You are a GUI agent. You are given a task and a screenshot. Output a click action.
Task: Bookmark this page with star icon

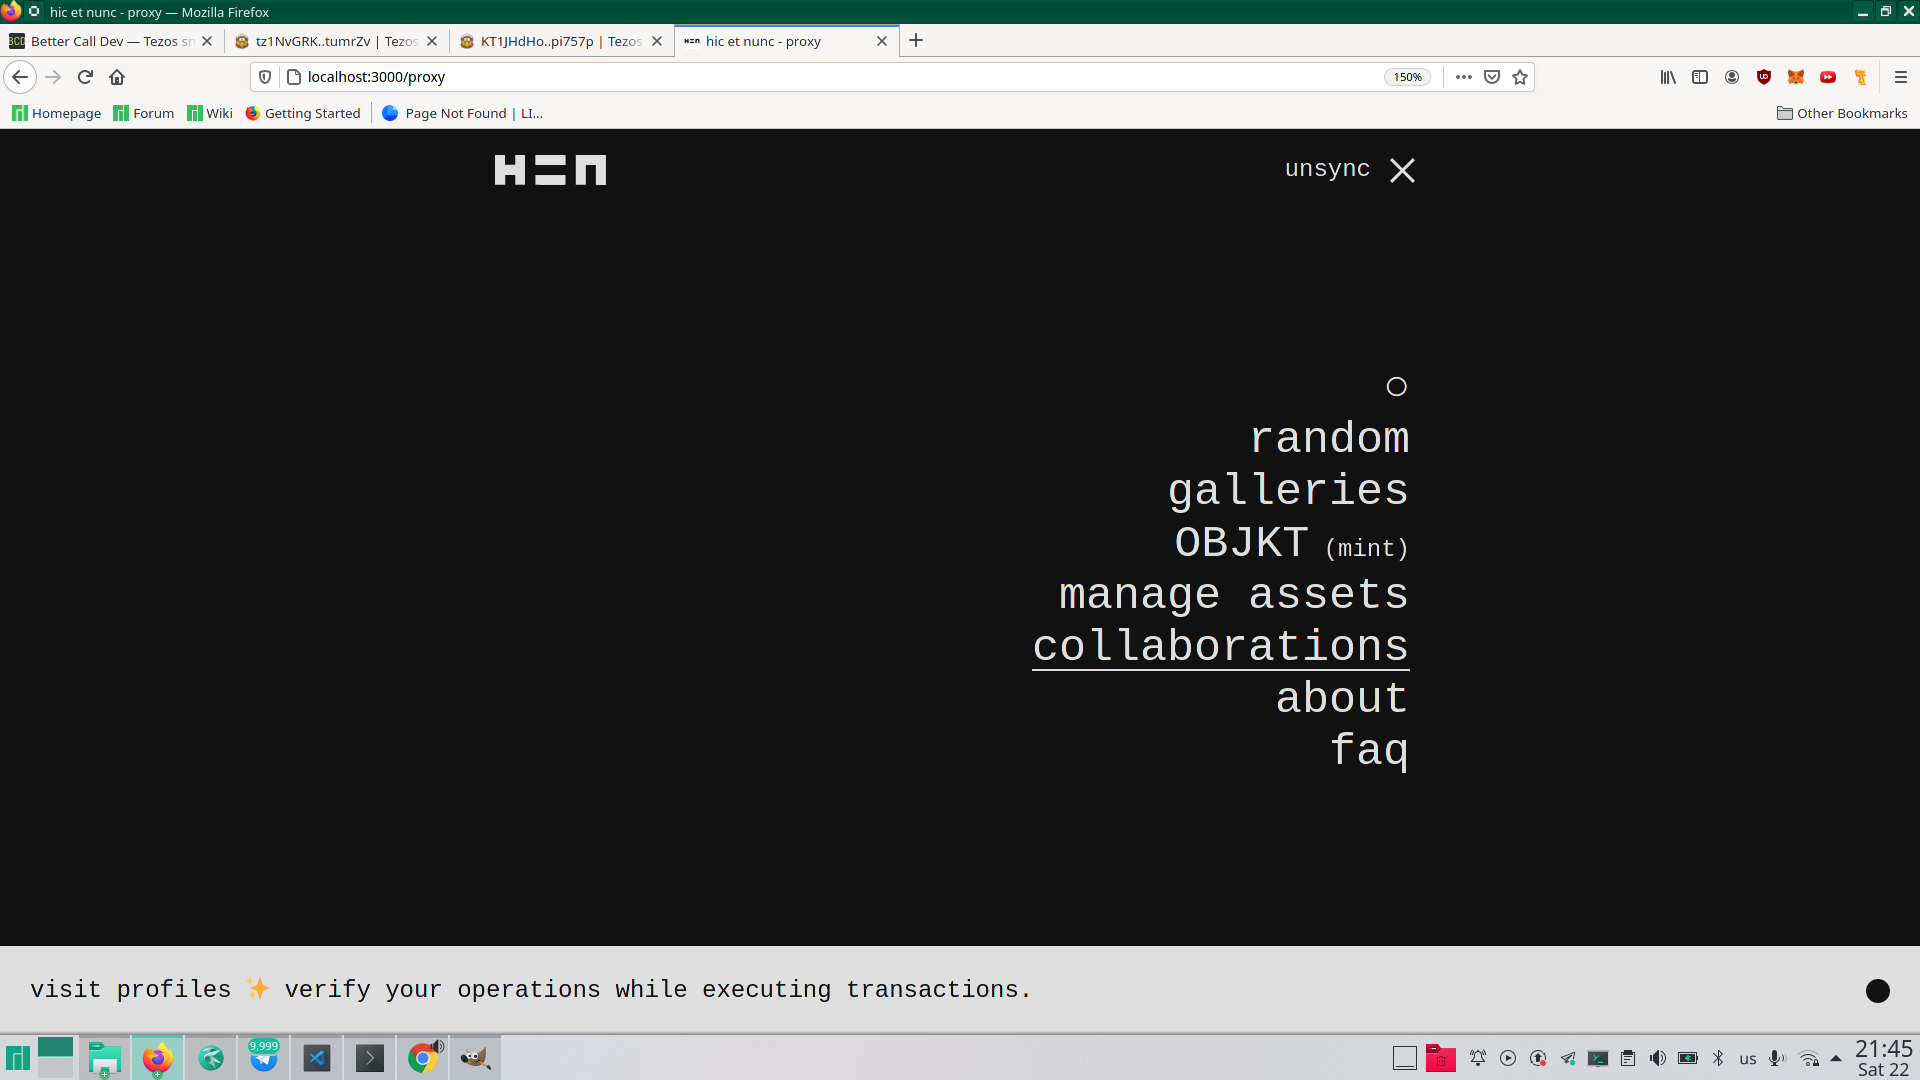point(1520,77)
